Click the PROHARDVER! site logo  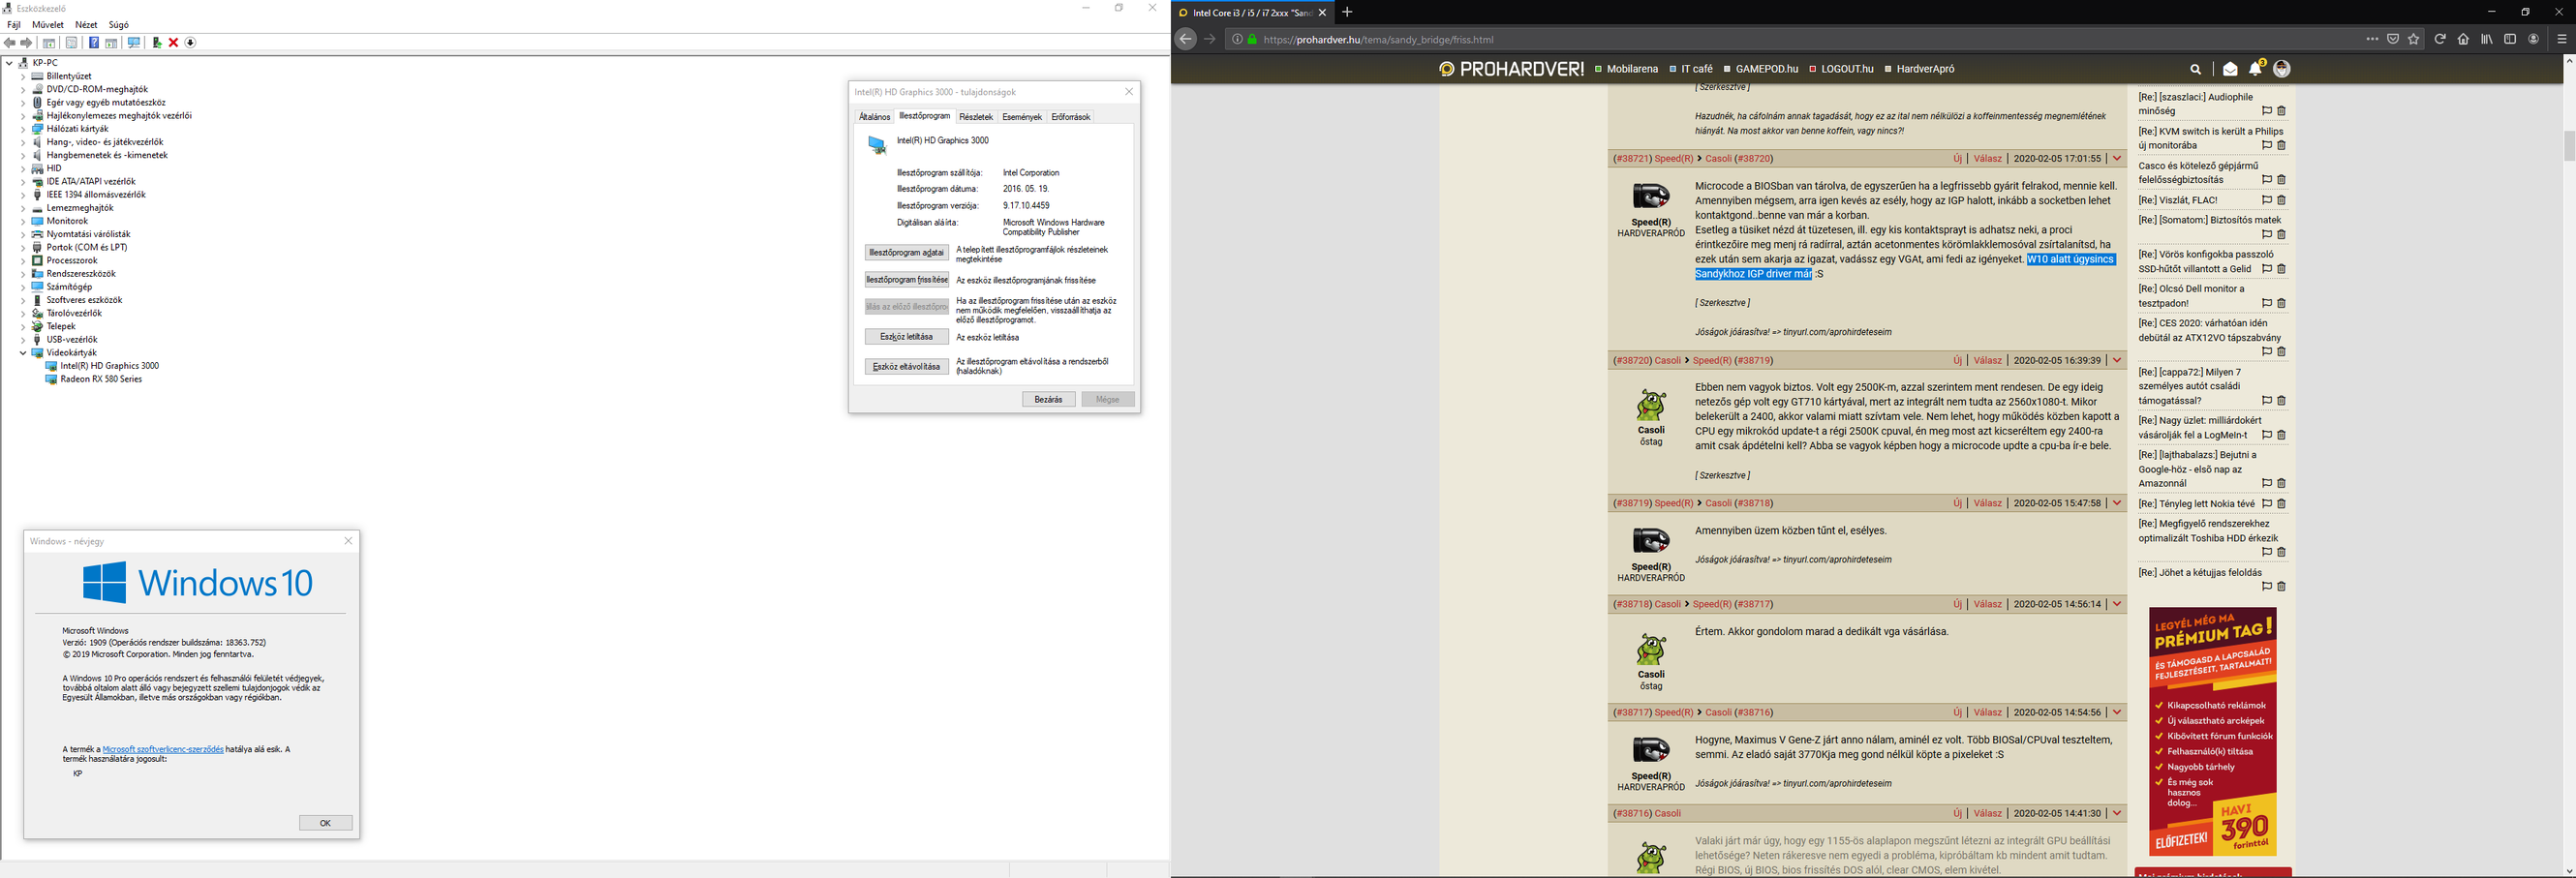click(x=1511, y=69)
